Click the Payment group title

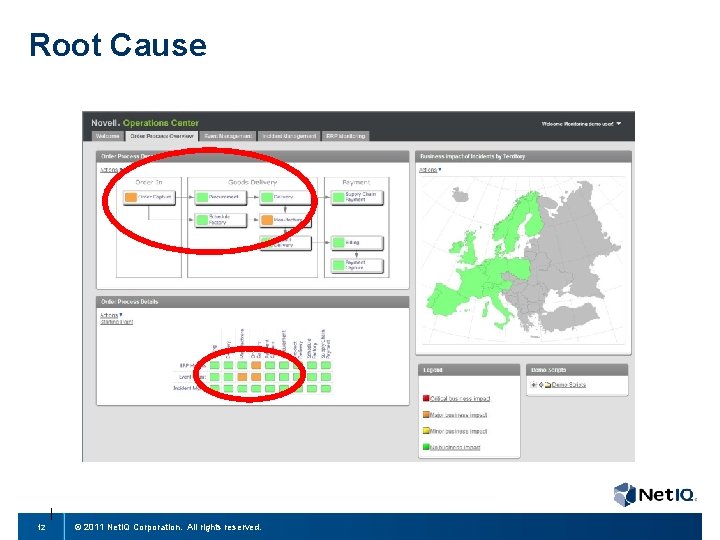[356, 182]
